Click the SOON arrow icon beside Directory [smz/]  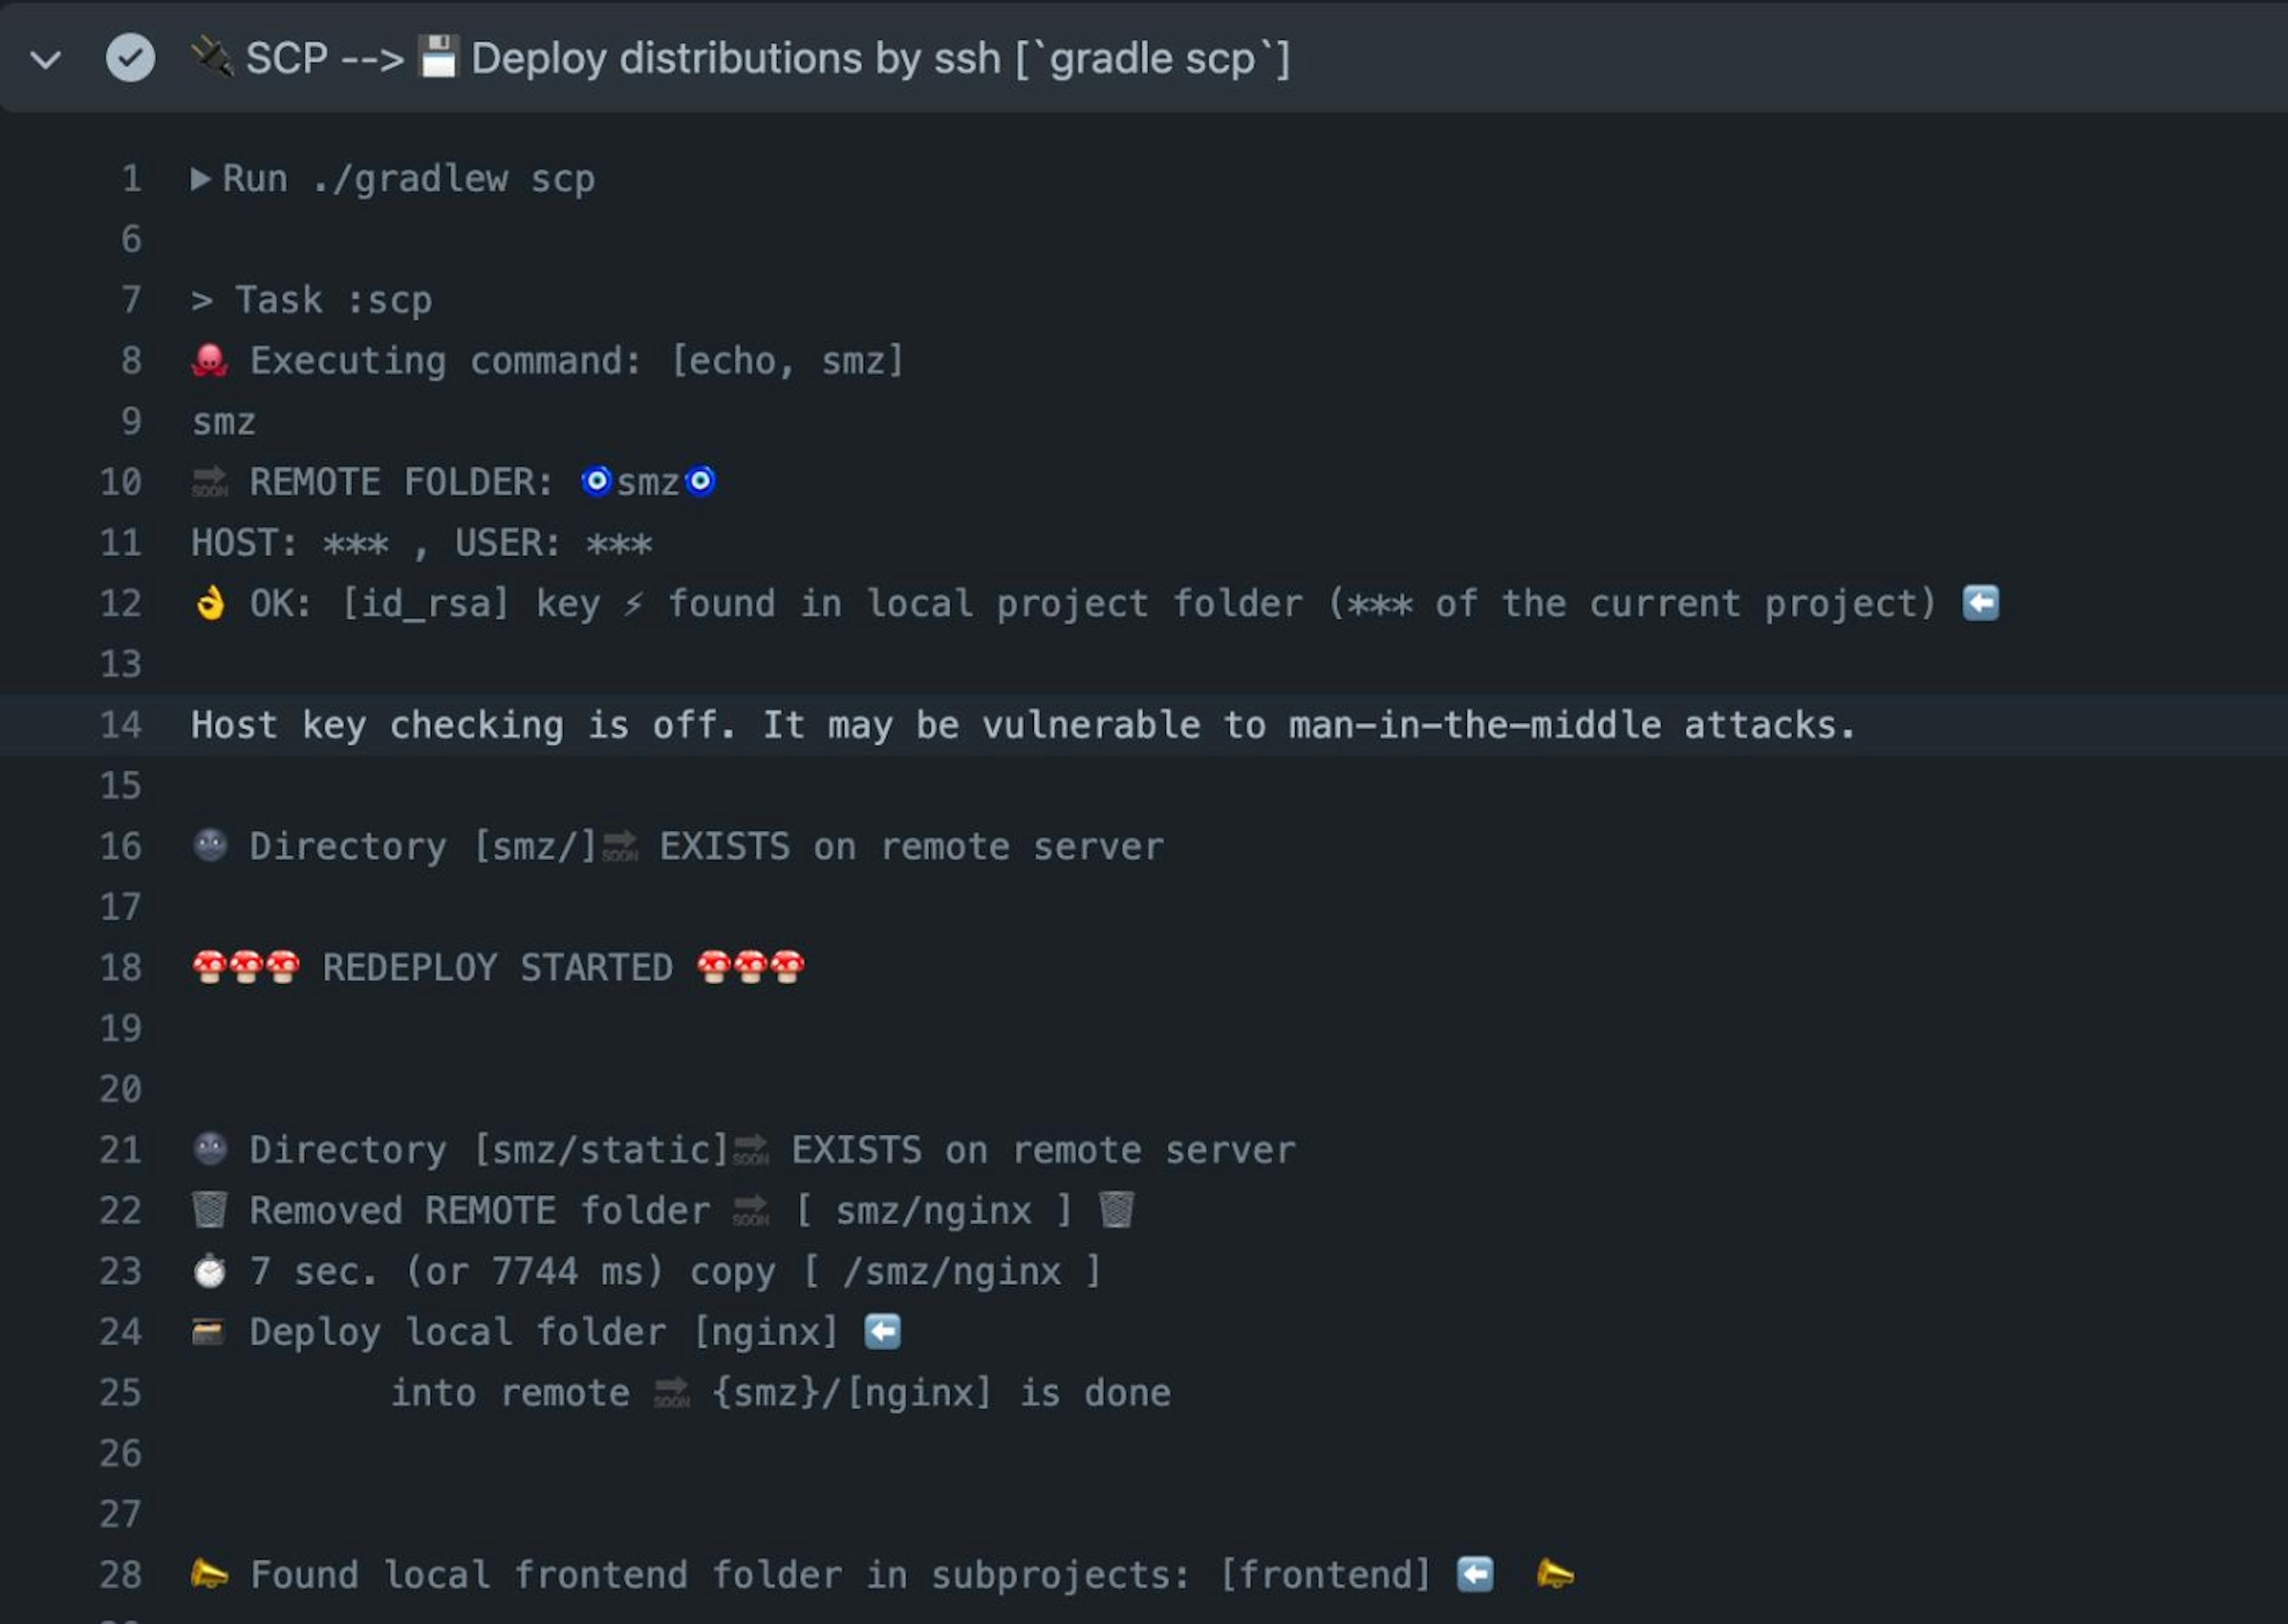pos(619,845)
